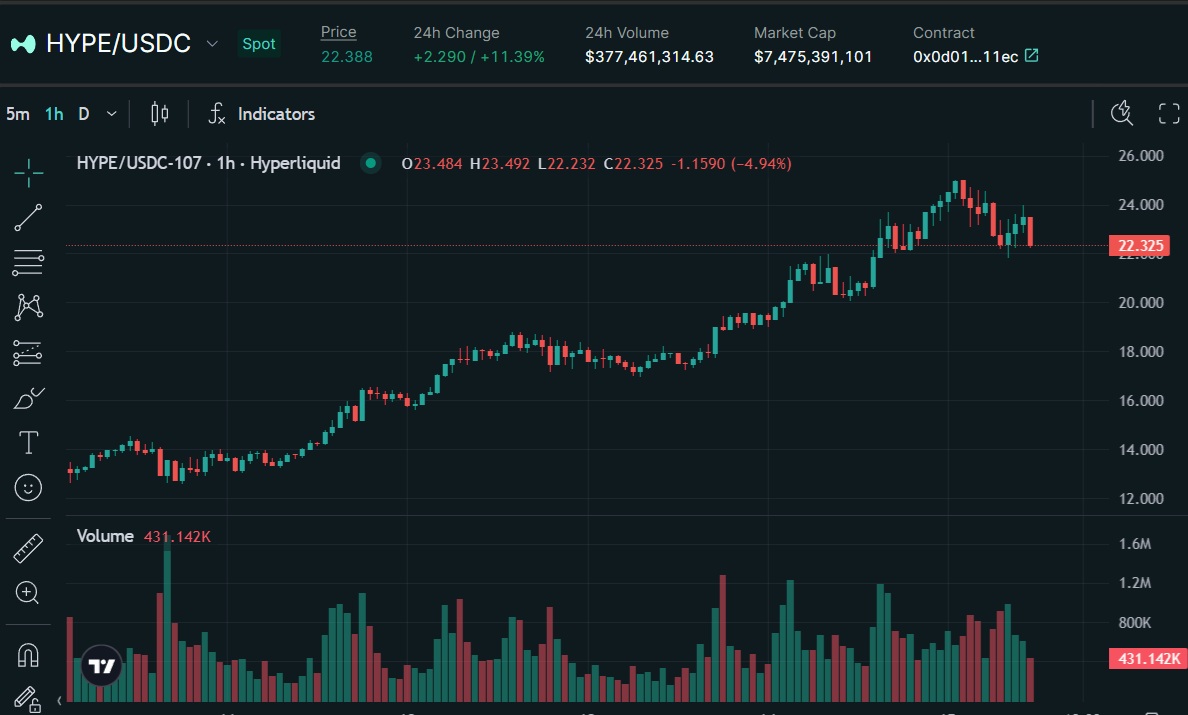Select the ruler measure tool
1188x715 pixels.
[x=29, y=549]
